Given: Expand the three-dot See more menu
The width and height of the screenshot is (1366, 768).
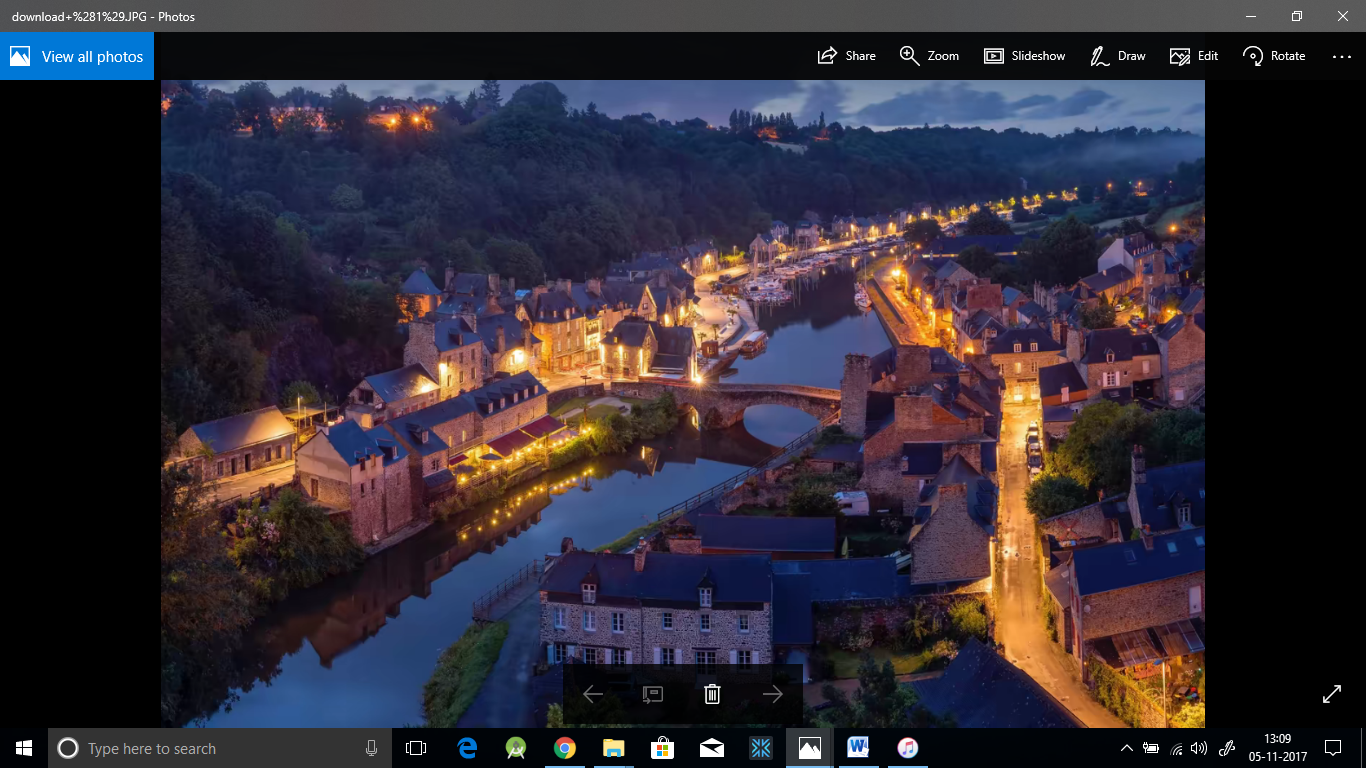Looking at the screenshot, I should [x=1341, y=57].
